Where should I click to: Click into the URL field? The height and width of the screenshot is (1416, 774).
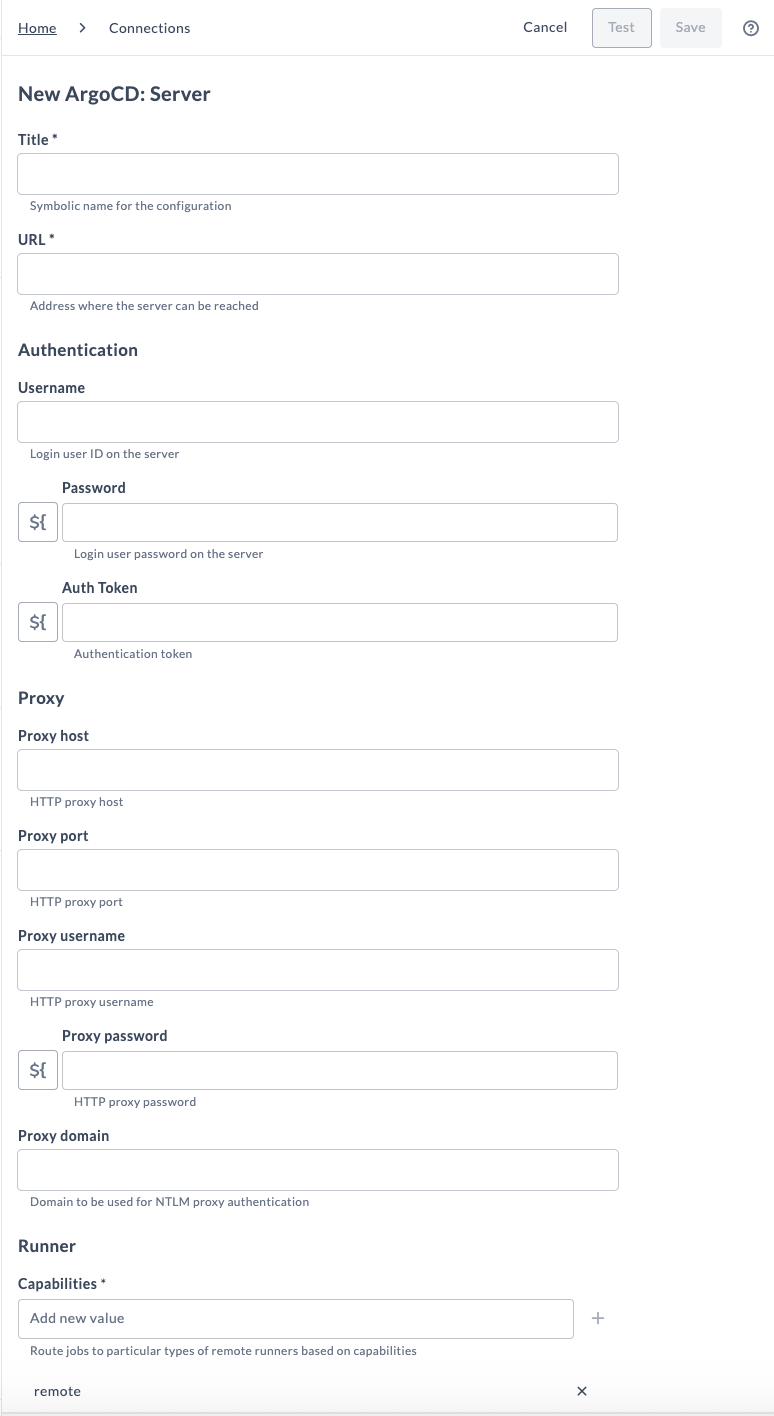pos(318,274)
